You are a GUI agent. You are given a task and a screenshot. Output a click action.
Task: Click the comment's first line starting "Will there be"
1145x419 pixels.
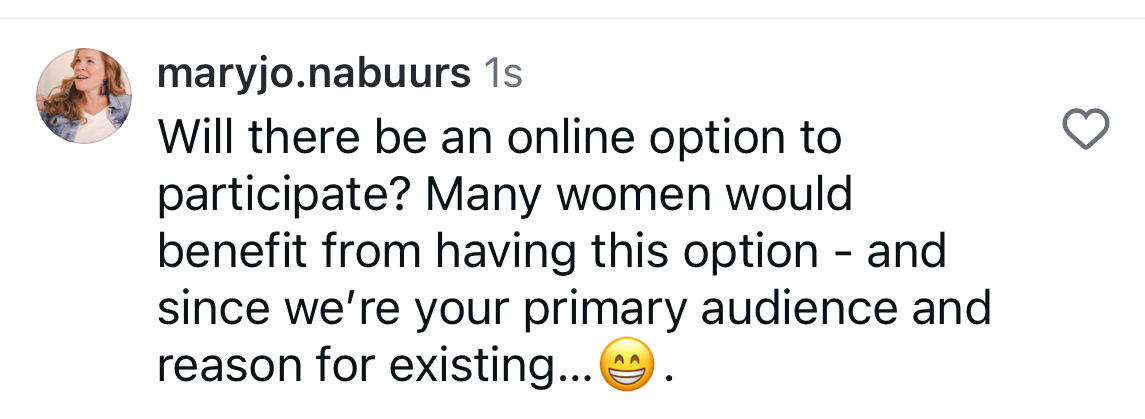point(498,139)
